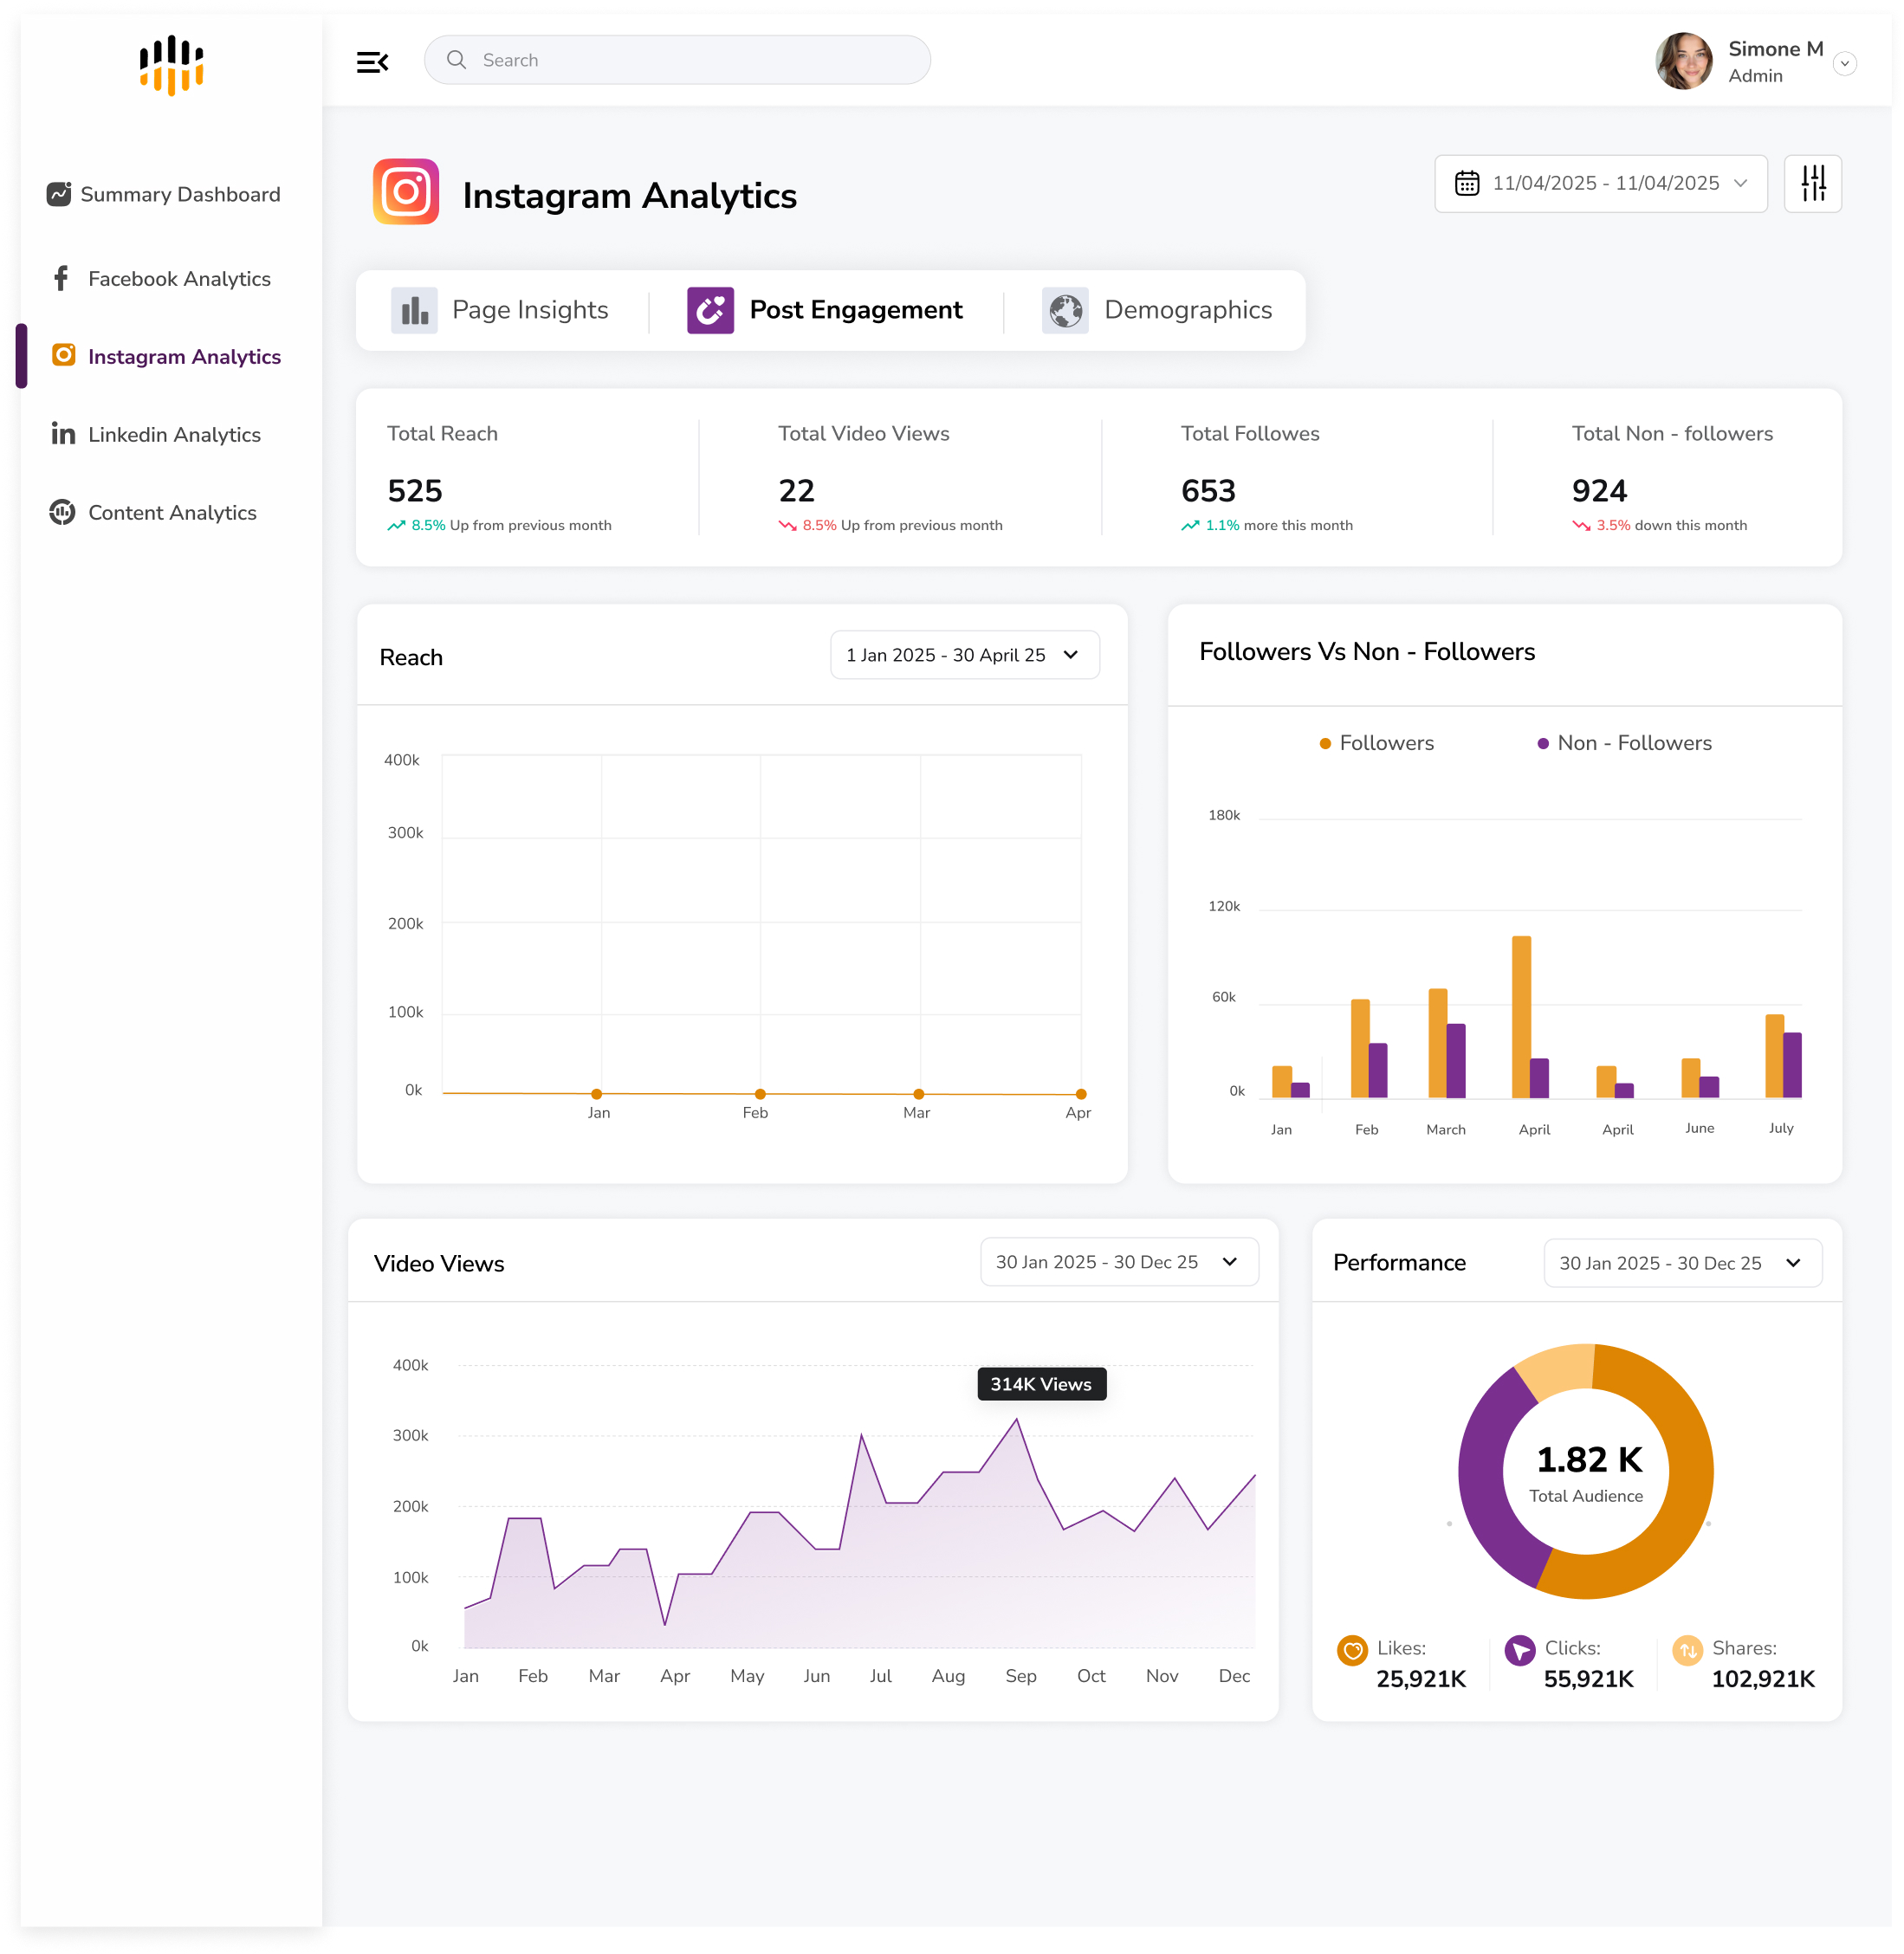
Task: Open Summary Dashboard from the sidebar
Action: tap(164, 194)
